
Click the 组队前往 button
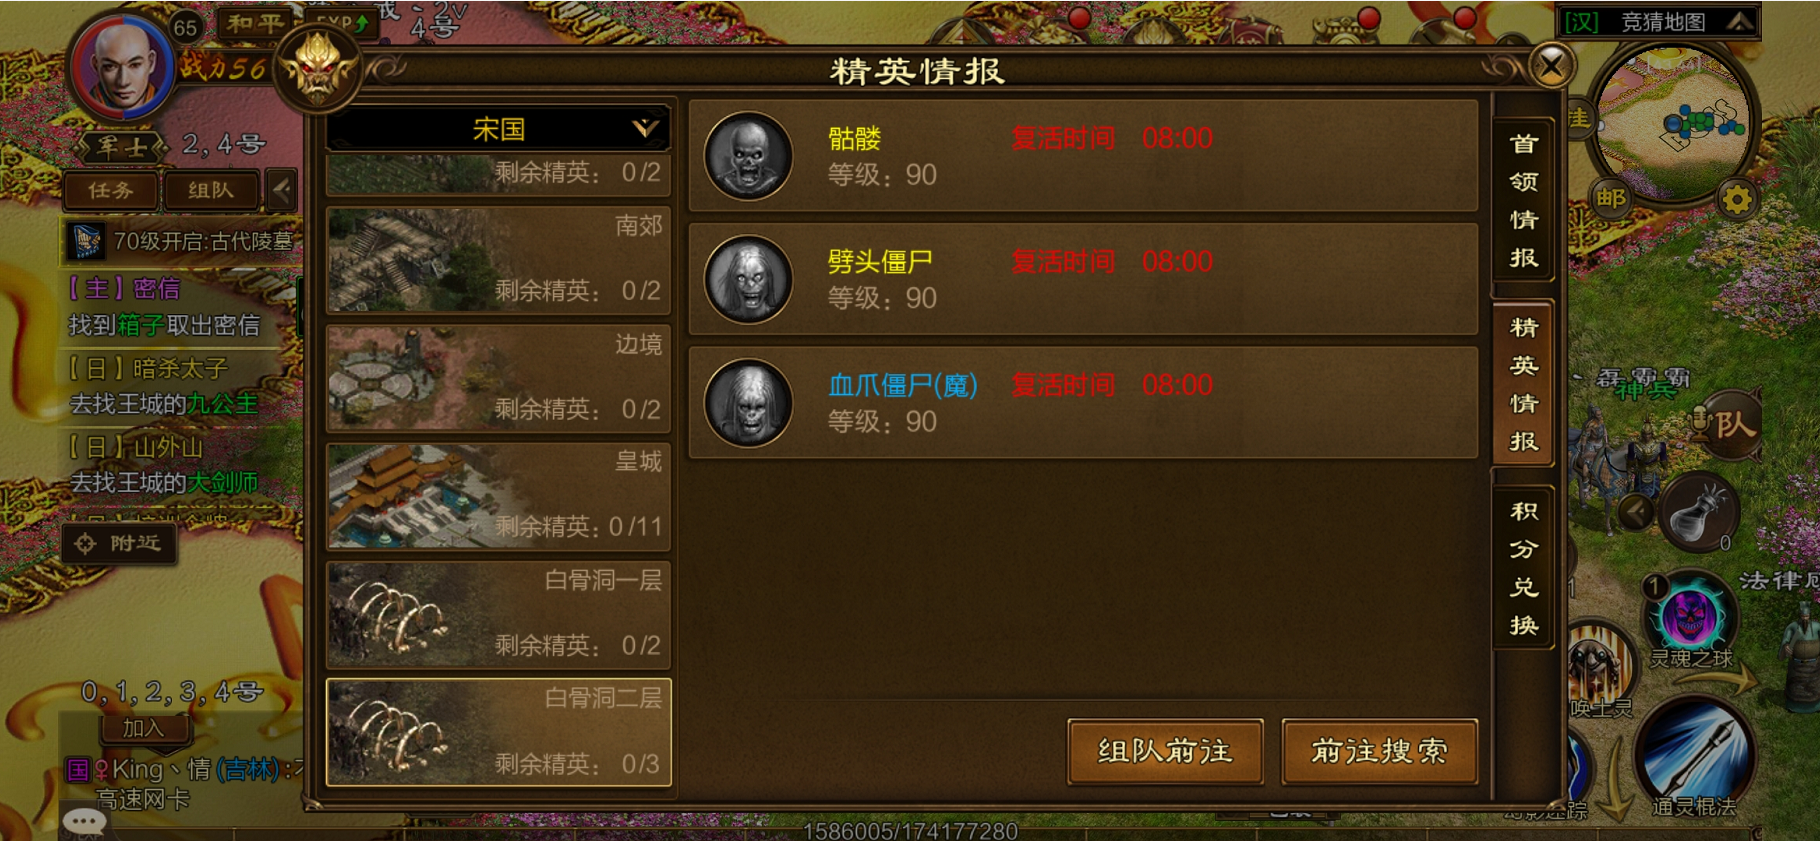1165,751
